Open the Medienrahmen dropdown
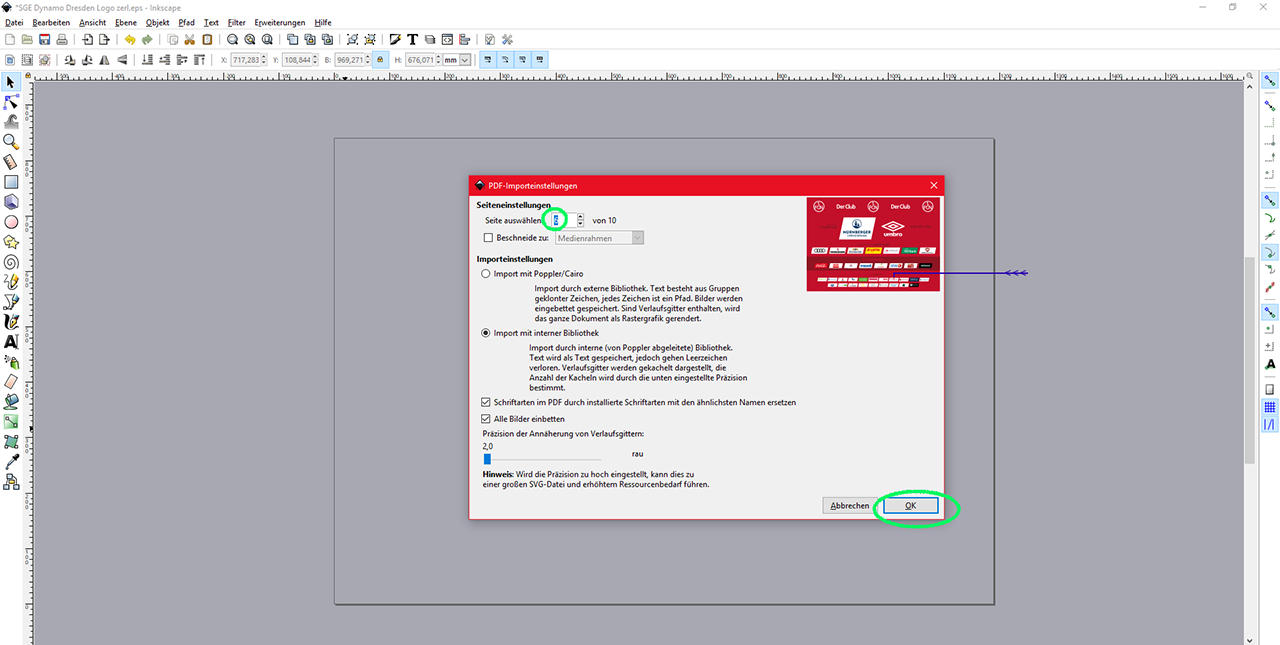 [x=598, y=238]
